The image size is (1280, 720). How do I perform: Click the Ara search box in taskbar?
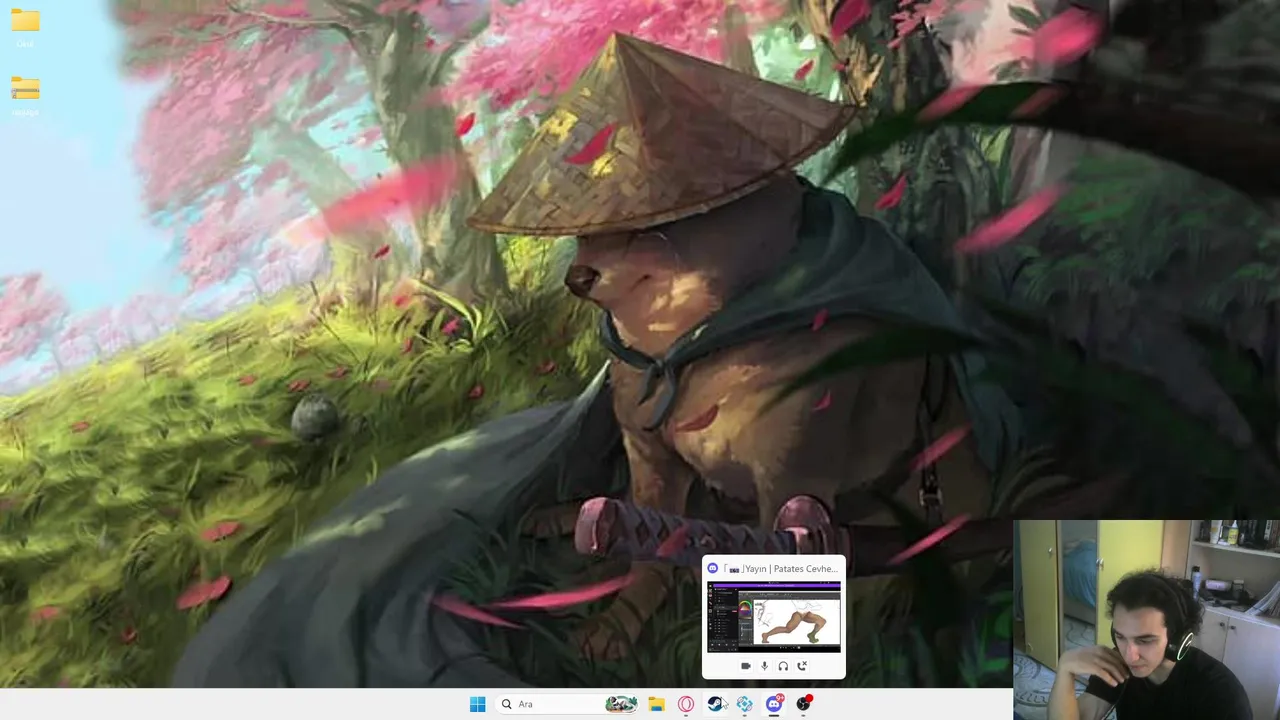[568, 704]
